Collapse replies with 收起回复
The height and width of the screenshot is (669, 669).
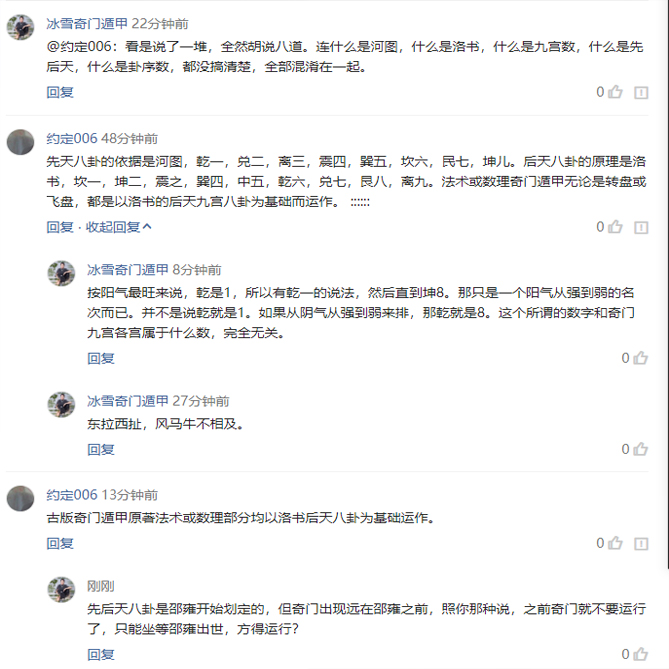coord(118,227)
